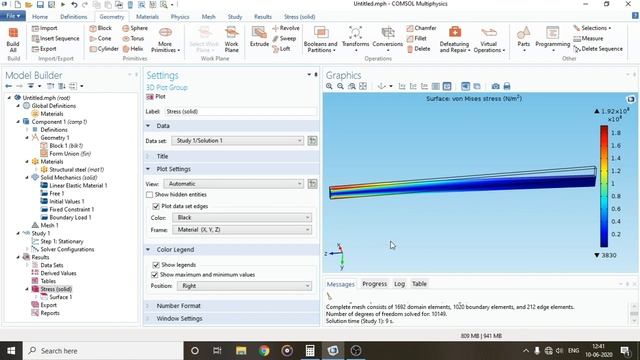Screen dimensions: 640x360
Task: Select the Block primitive tool
Action: coord(100,28)
